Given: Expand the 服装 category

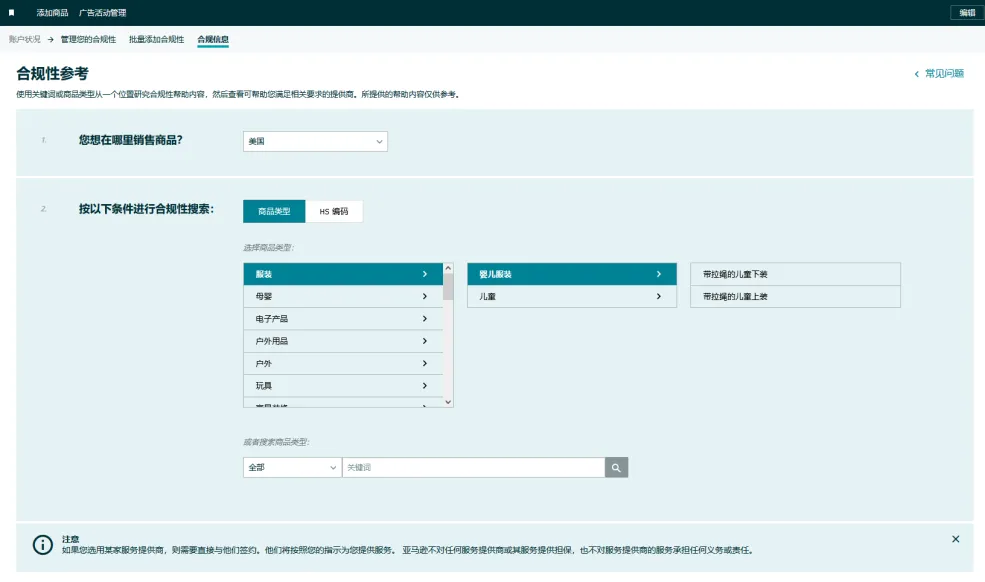Looking at the screenshot, I should coord(343,273).
